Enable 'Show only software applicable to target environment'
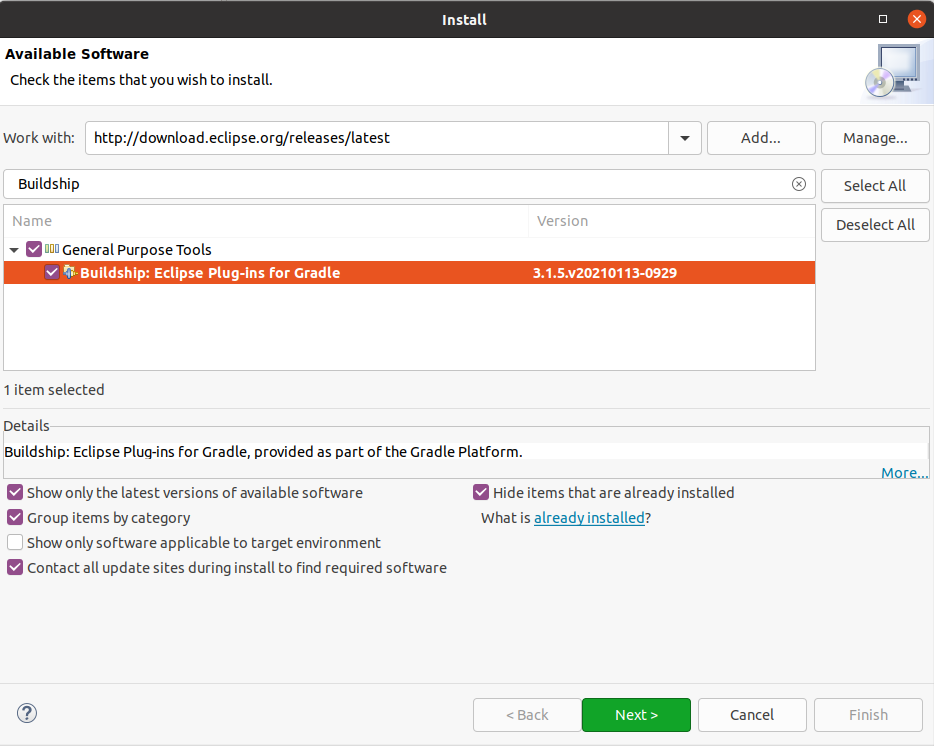Screen dimensions: 934x746 pos(14,542)
